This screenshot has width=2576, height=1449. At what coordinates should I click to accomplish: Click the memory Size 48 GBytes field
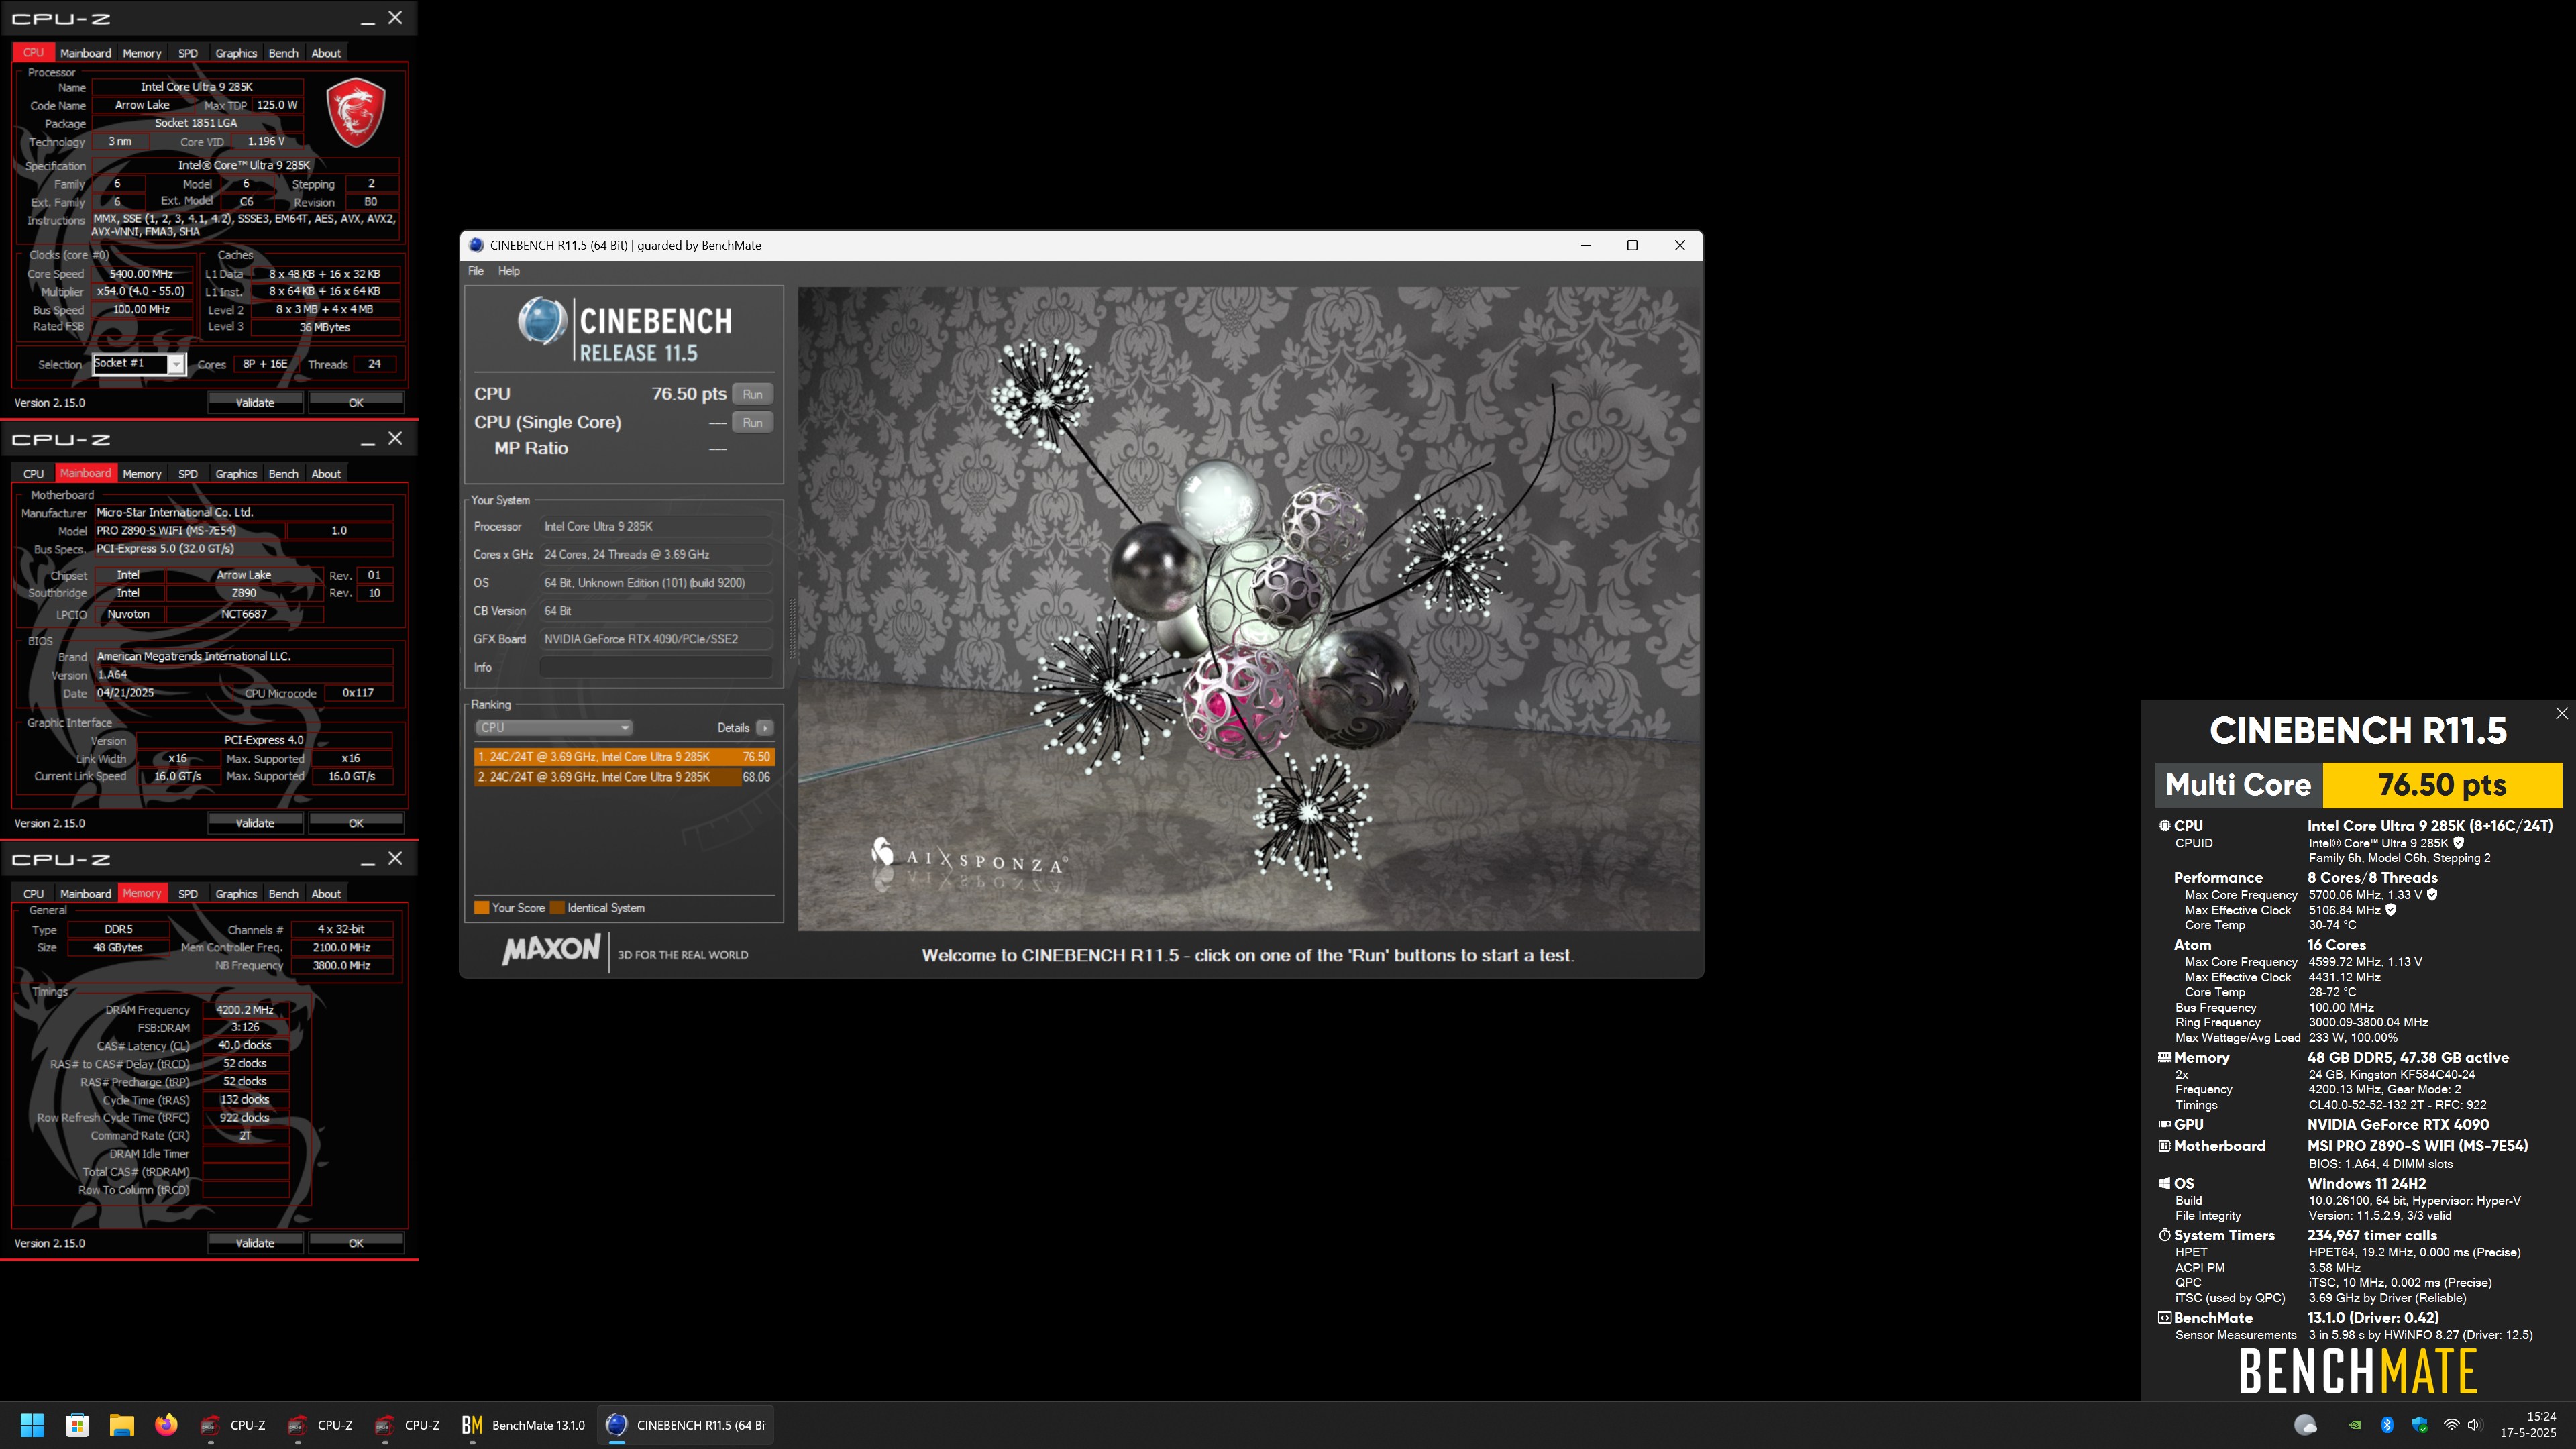(118, 948)
